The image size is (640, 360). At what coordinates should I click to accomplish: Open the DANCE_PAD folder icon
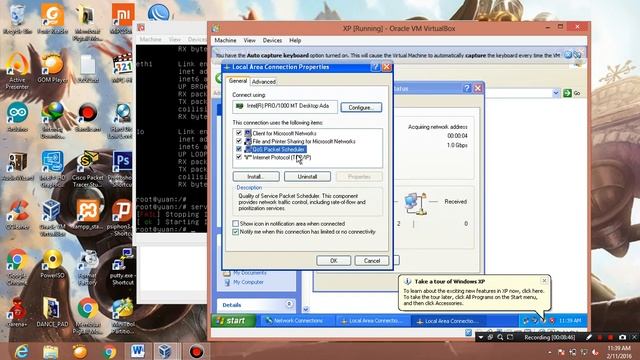[52, 313]
